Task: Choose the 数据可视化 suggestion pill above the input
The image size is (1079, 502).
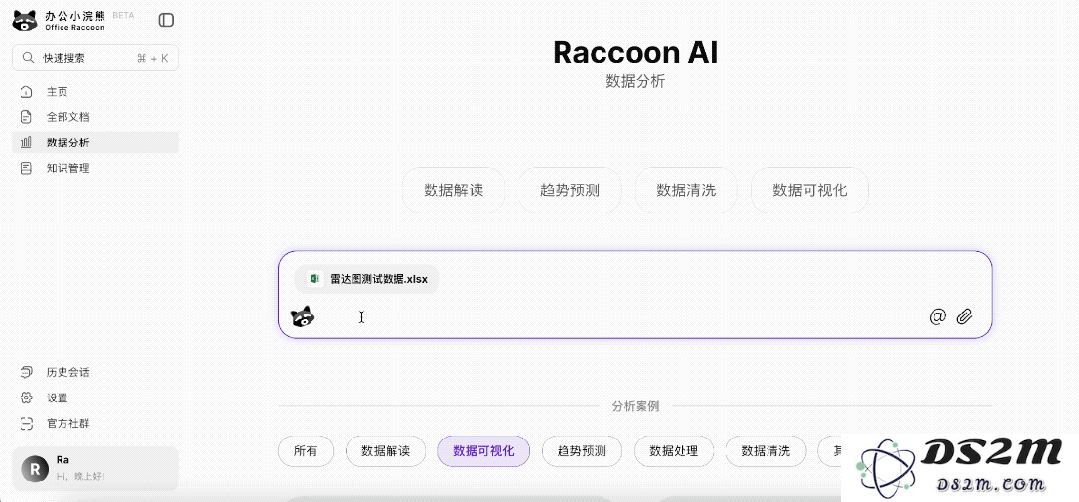Action: [809, 190]
